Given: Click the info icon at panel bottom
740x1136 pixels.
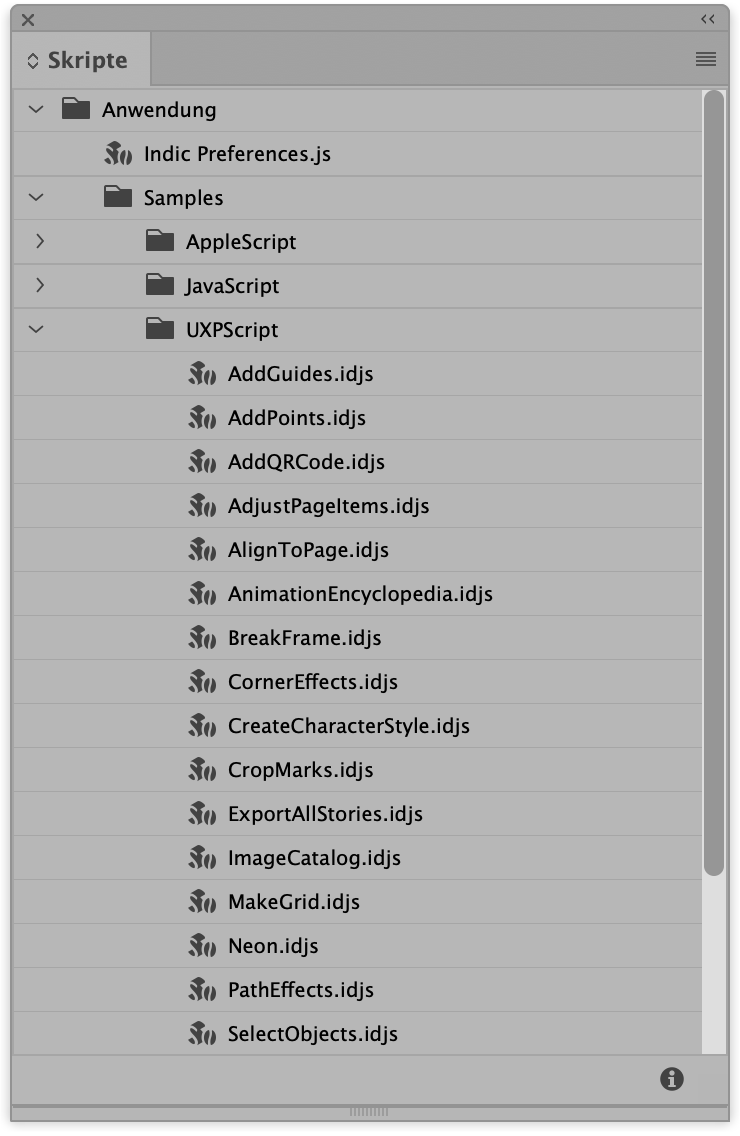Looking at the screenshot, I should [x=672, y=1079].
